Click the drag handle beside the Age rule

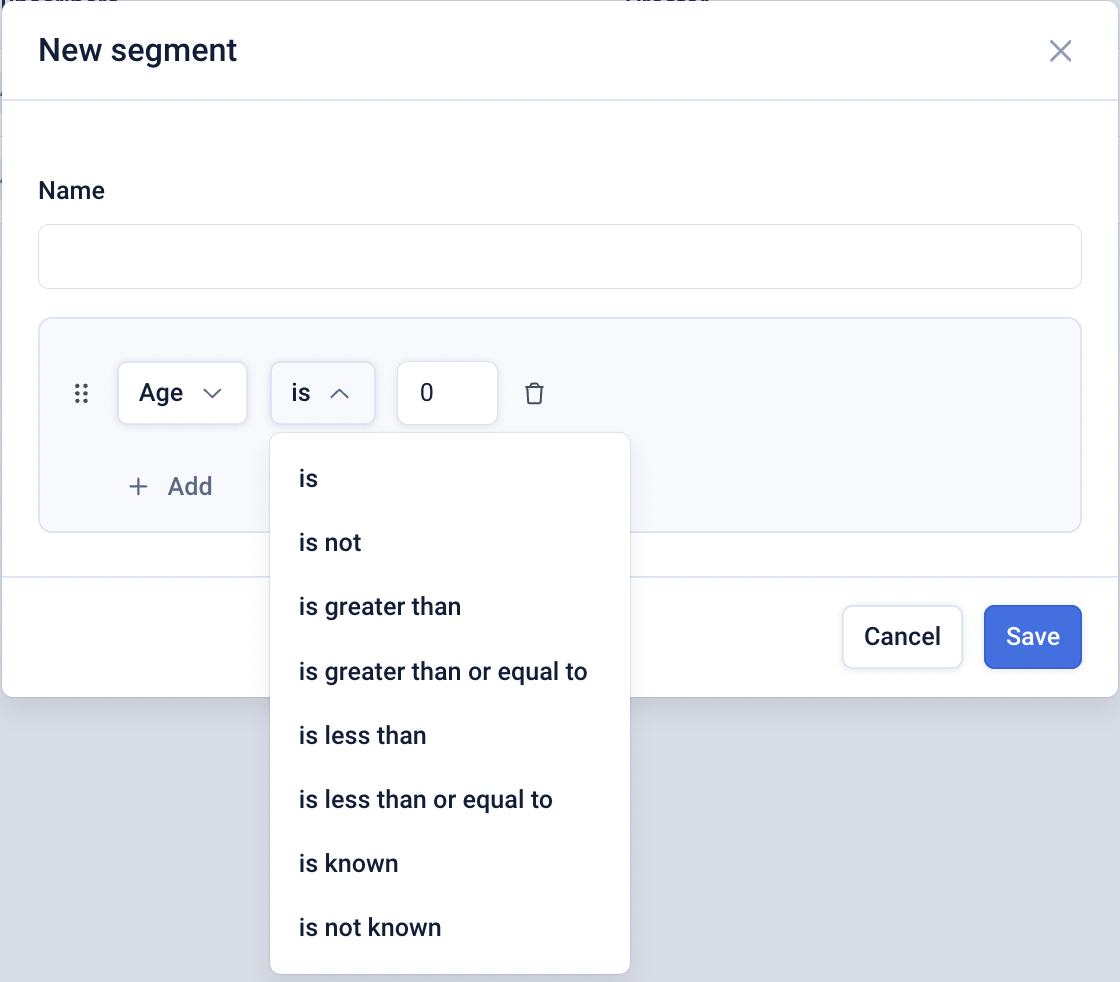(82, 394)
